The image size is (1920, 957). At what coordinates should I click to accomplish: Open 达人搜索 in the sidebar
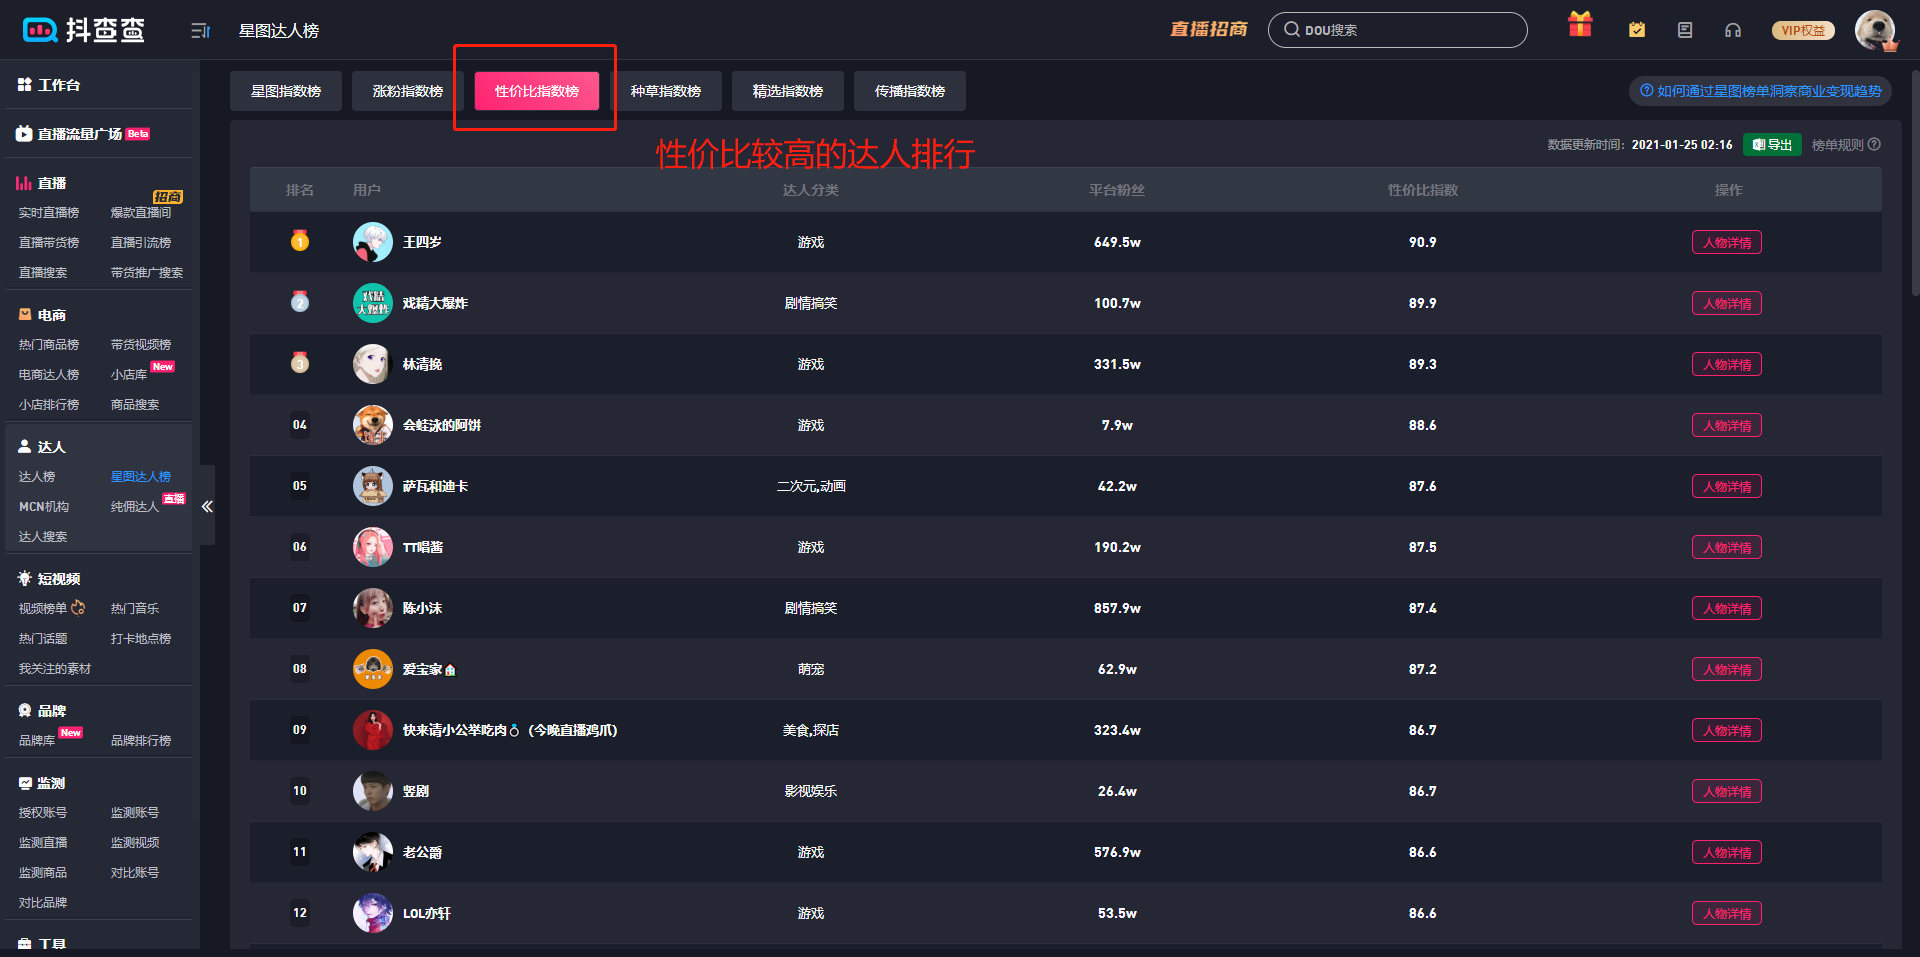(43, 537)
